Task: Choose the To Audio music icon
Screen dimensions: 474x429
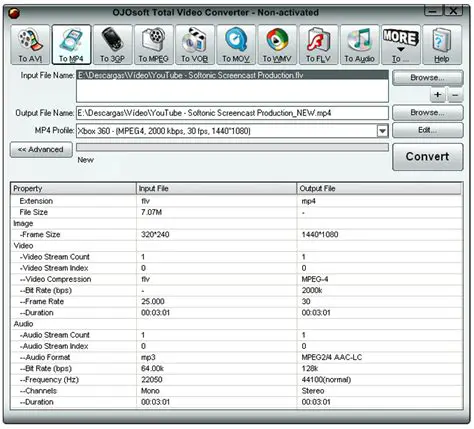Action: pos(360,44)
